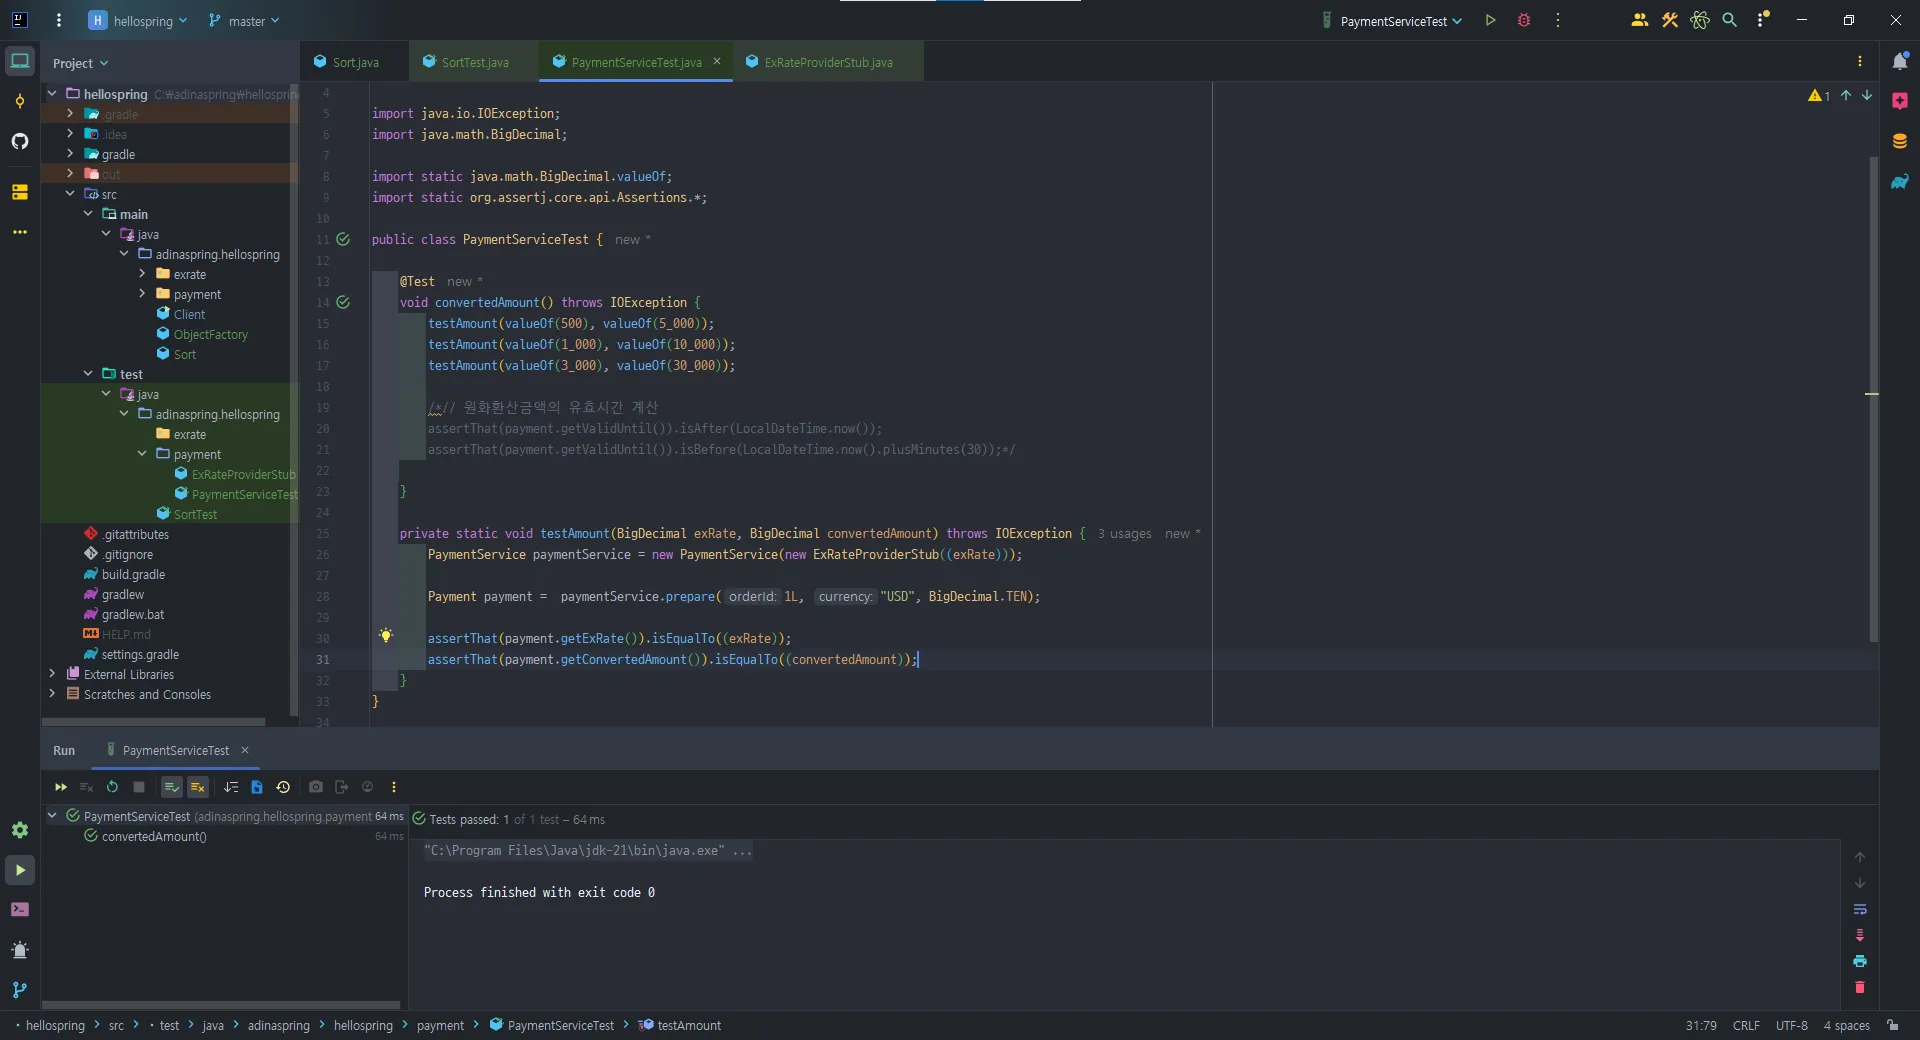Expand Scratches and Consoles node
Image resolution: width=1920 pixels, height=1040 pixels.
(x=52, y=694)
